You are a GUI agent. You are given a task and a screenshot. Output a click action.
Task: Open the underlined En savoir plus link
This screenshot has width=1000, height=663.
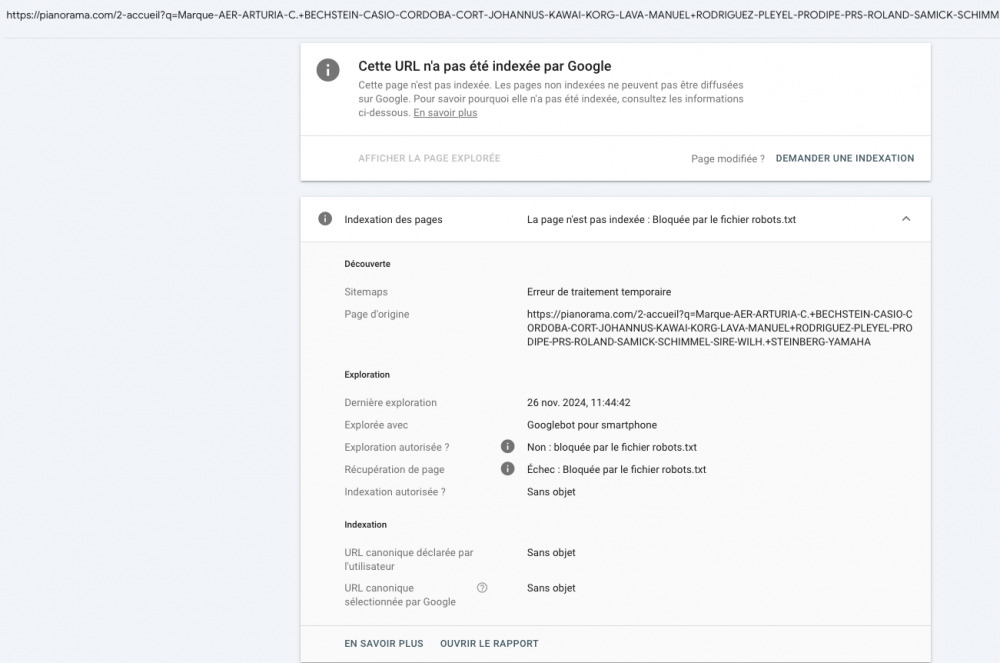[x=445, y=113]
